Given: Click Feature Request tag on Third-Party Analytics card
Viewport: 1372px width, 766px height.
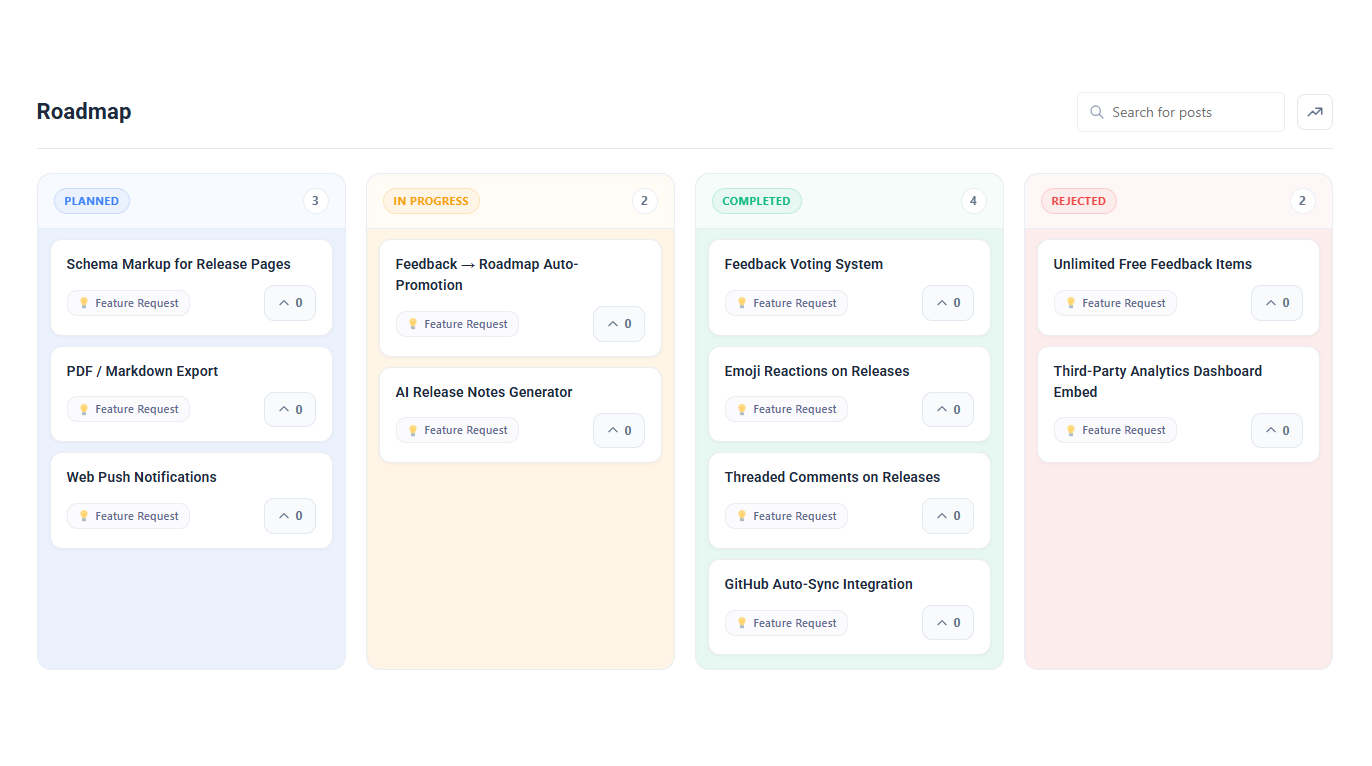Looking at the screenshot, I should pyautogui.click(x=1115, y=430).
